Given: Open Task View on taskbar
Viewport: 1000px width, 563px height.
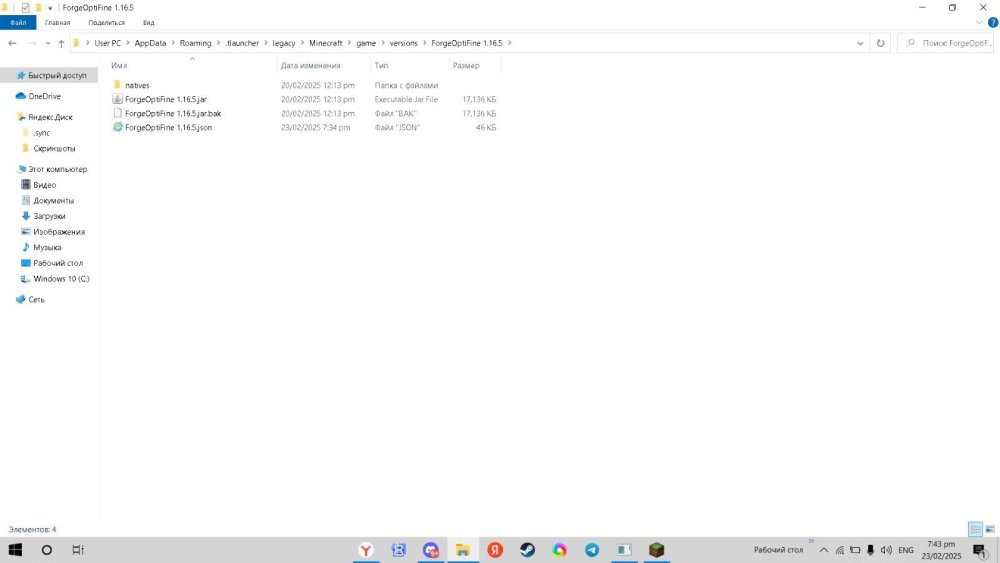Looking at the screenshot, I should pyautogui.click(x=78, y=550).
